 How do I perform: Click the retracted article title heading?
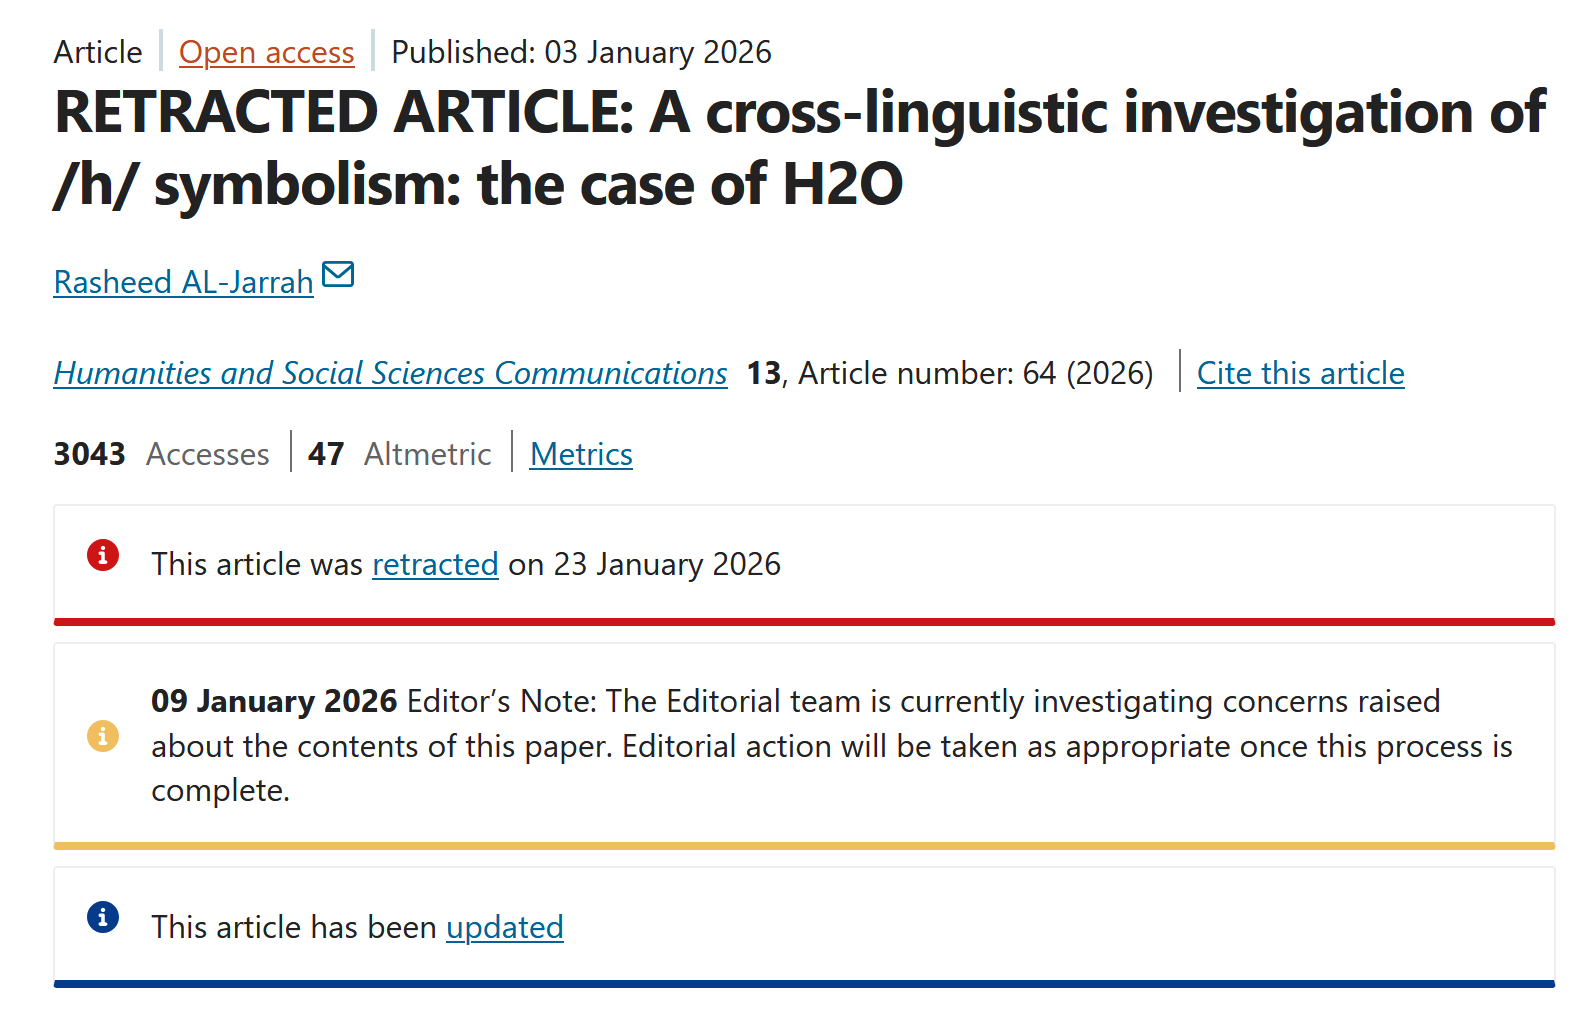(800, 148)
